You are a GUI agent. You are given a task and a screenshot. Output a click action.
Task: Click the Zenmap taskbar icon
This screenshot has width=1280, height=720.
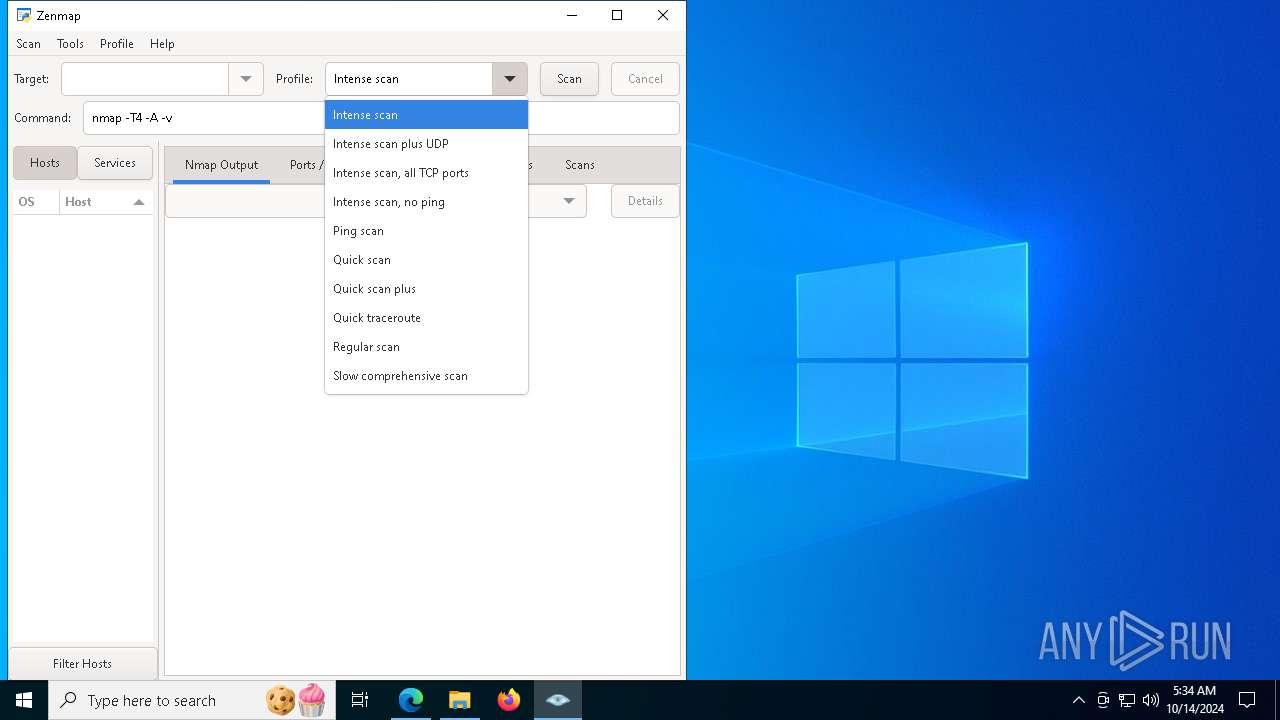(x=558, y=700)
